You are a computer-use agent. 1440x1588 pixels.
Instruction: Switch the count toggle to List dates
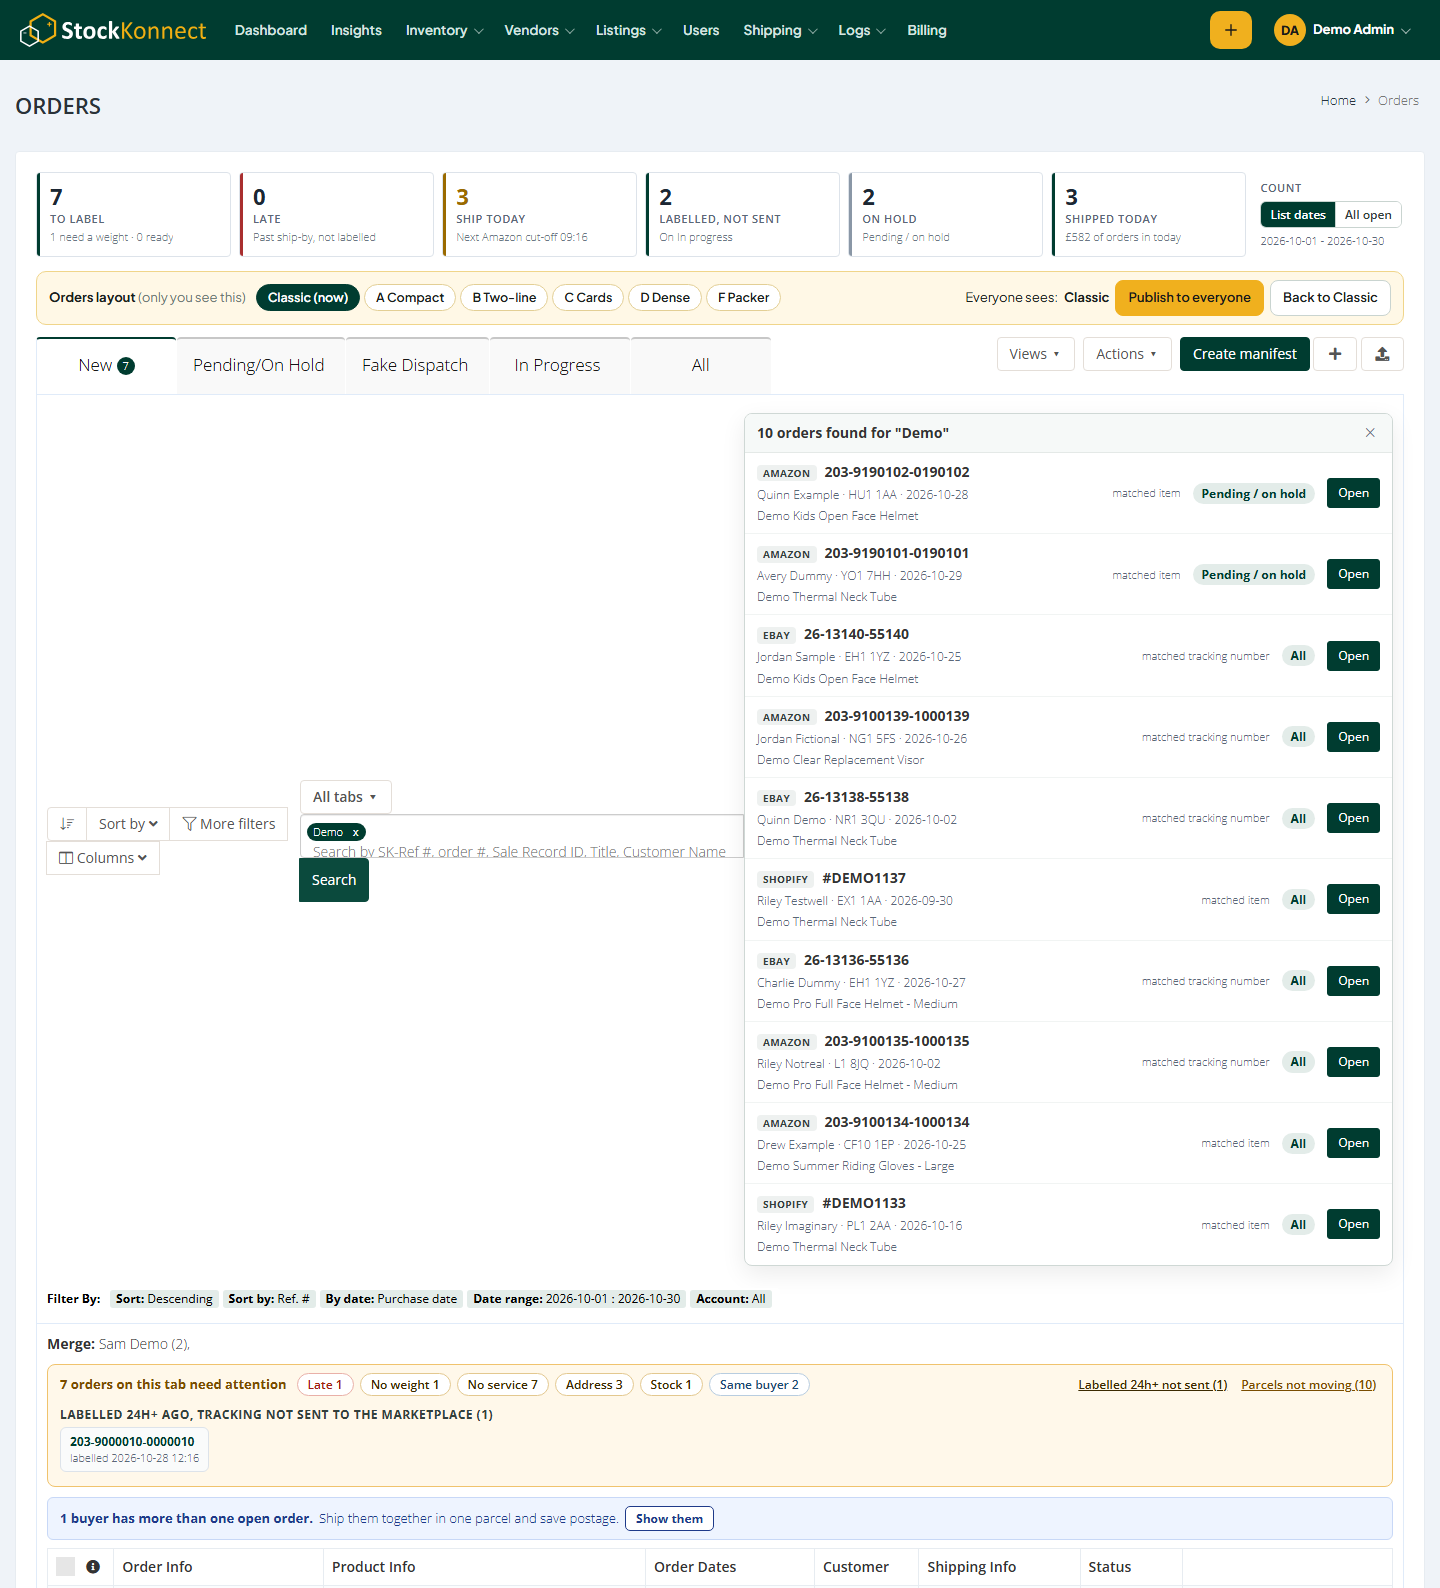(1298, 215)
